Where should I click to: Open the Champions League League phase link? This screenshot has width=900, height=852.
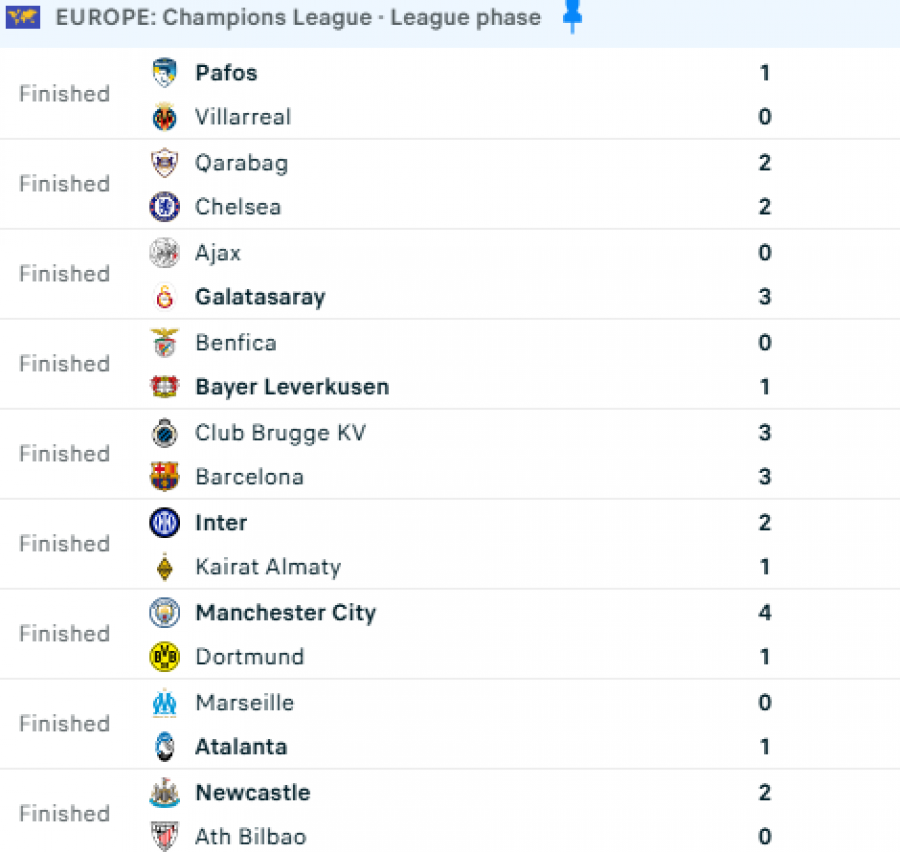[298, 17]
